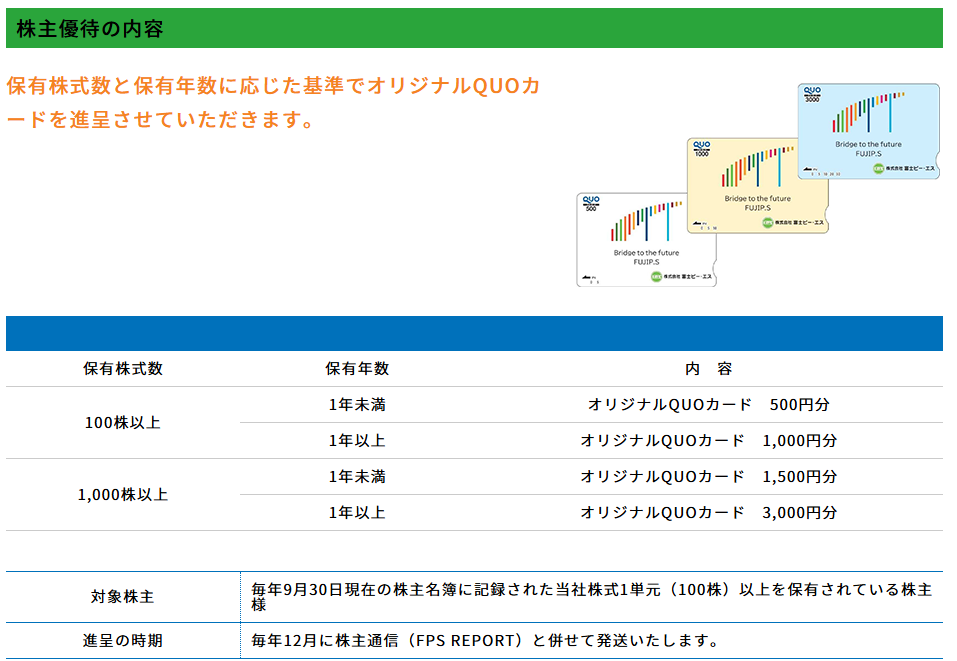Click the 100株以上 row label
This screenshot has width=957, height=661.
pyautogui.click(x=123, y=423)
